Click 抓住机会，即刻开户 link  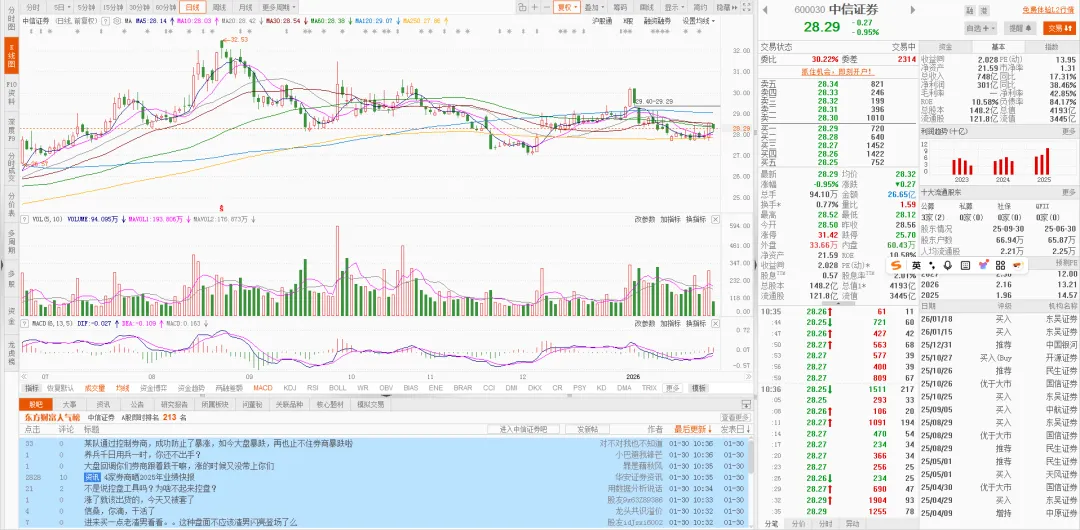837,72
